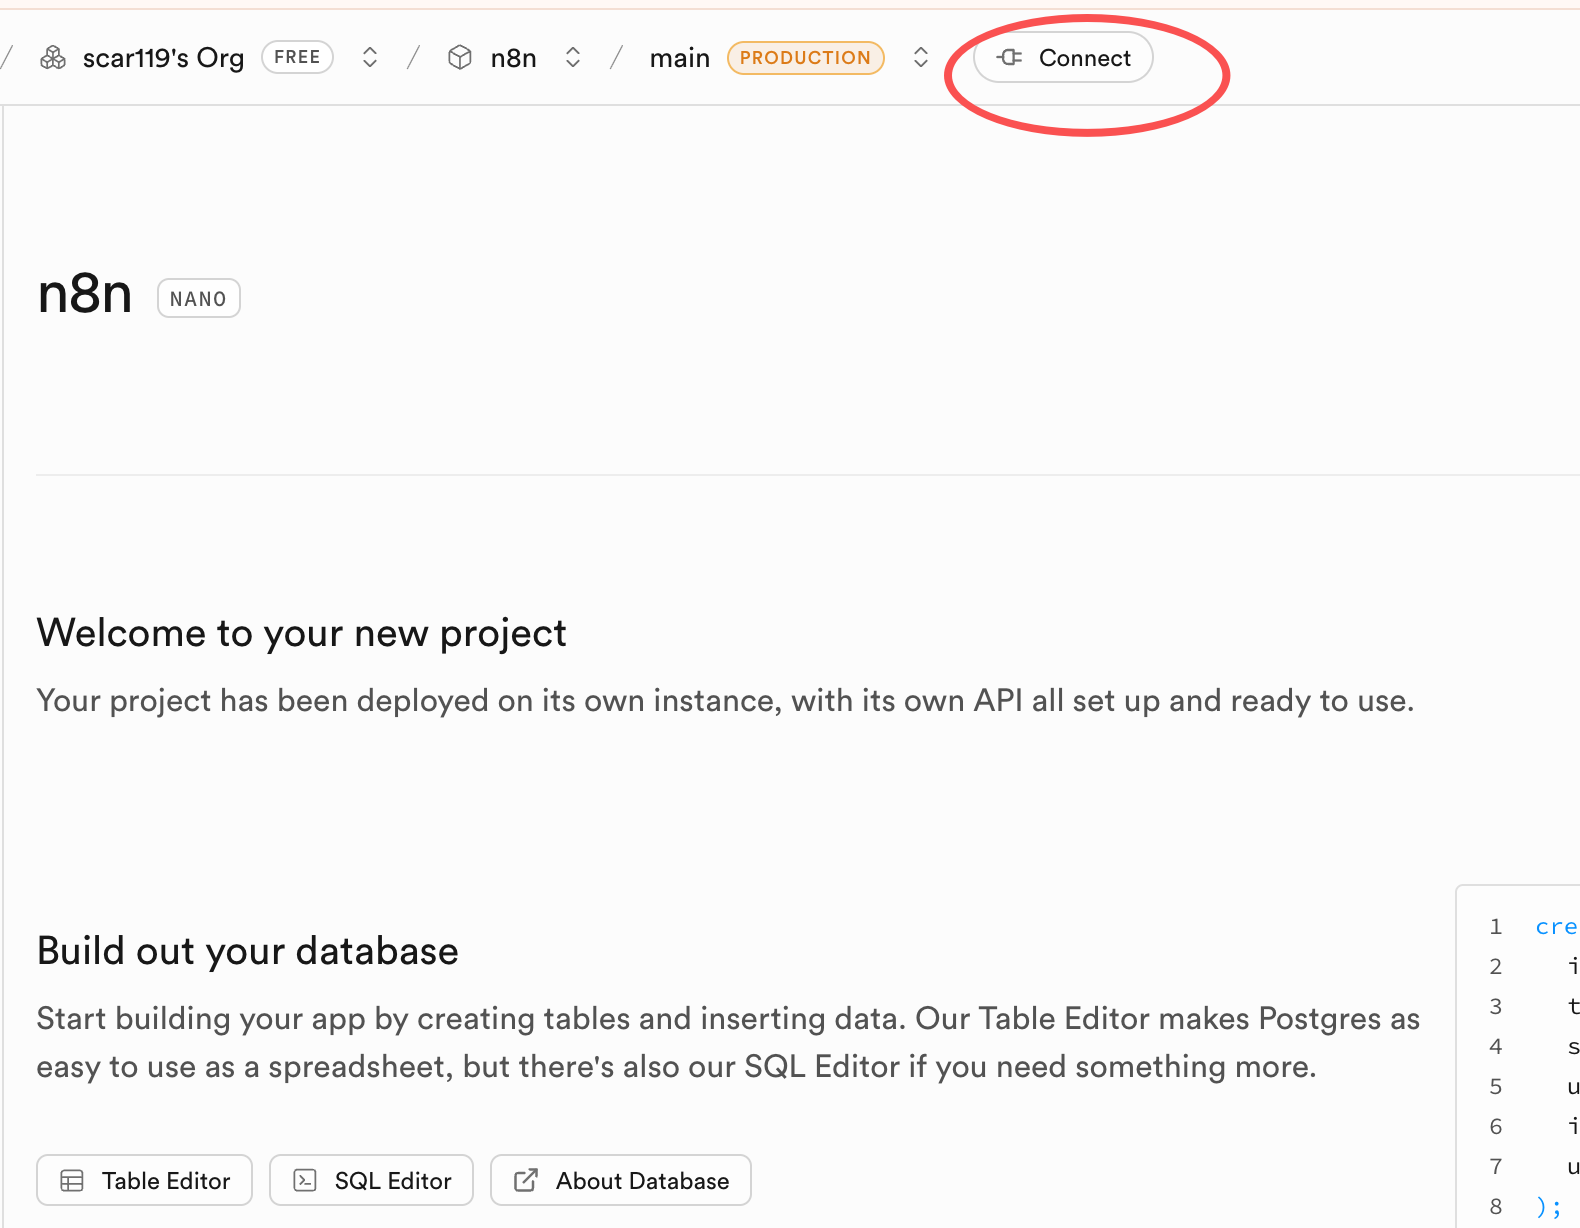Click the cube project icon in breadcrumb
Viewport: 1580px width, 1228px height.
(460, 58)
